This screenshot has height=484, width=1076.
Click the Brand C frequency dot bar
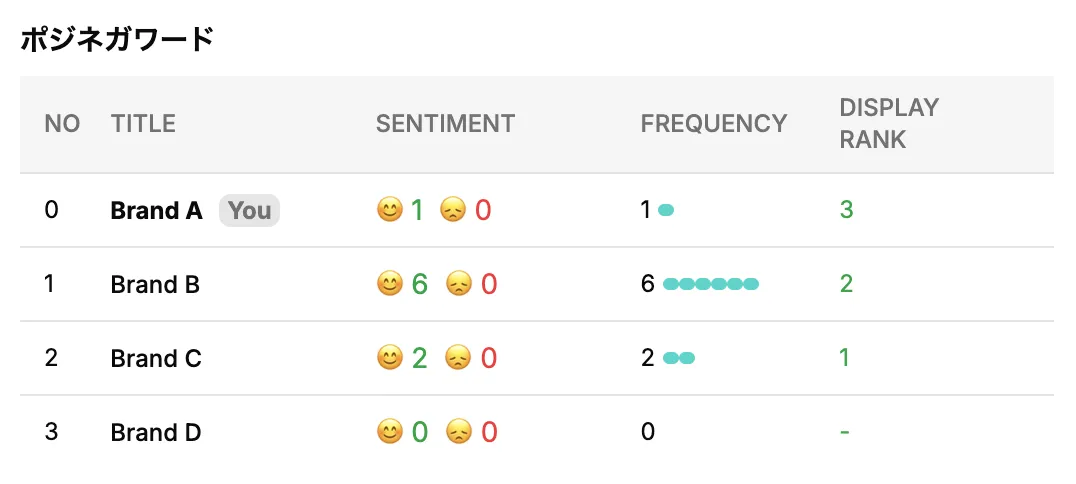point(679,358)
